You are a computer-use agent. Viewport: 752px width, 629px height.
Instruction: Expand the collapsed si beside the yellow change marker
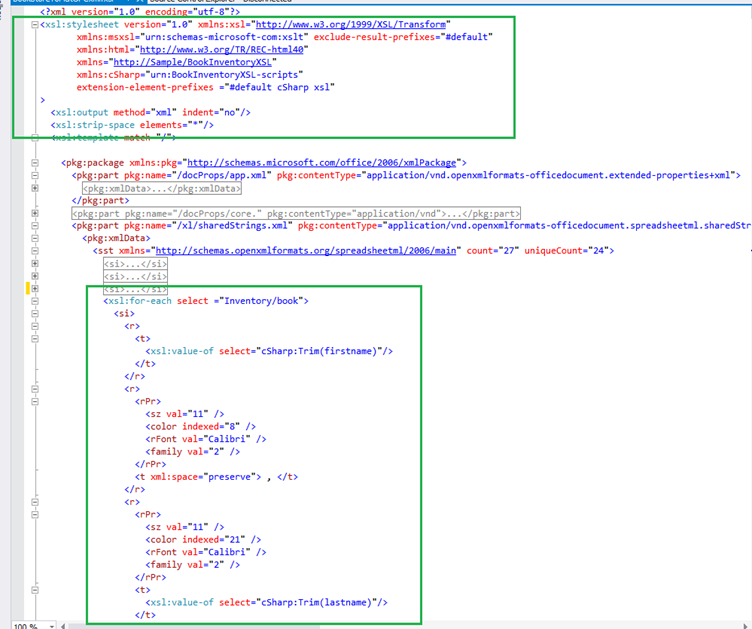[x=35, y=289]
